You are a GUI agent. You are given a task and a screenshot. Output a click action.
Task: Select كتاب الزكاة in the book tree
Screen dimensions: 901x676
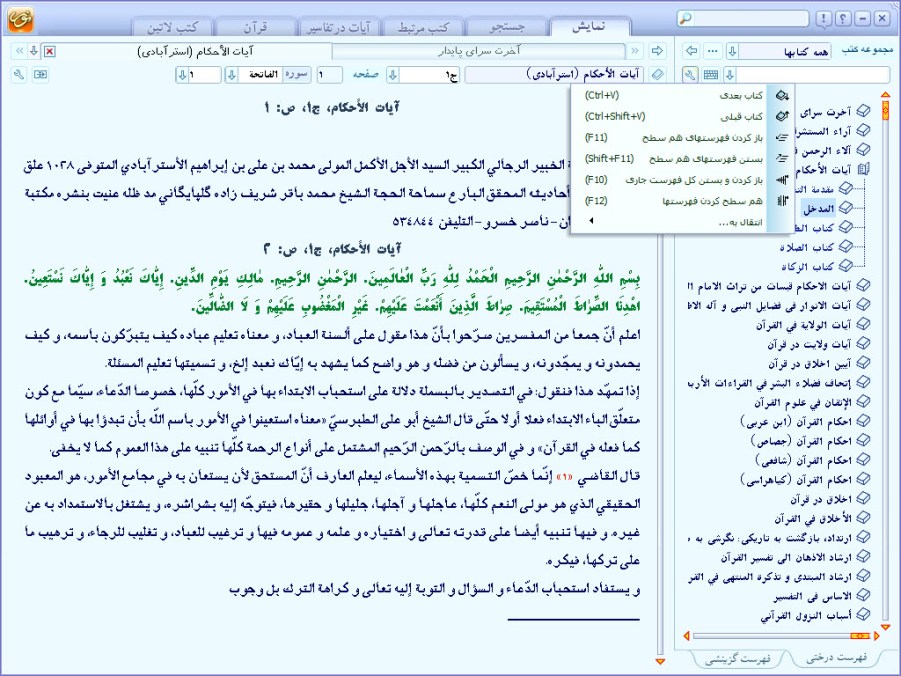pyautogui.click(x=807, y=267)
